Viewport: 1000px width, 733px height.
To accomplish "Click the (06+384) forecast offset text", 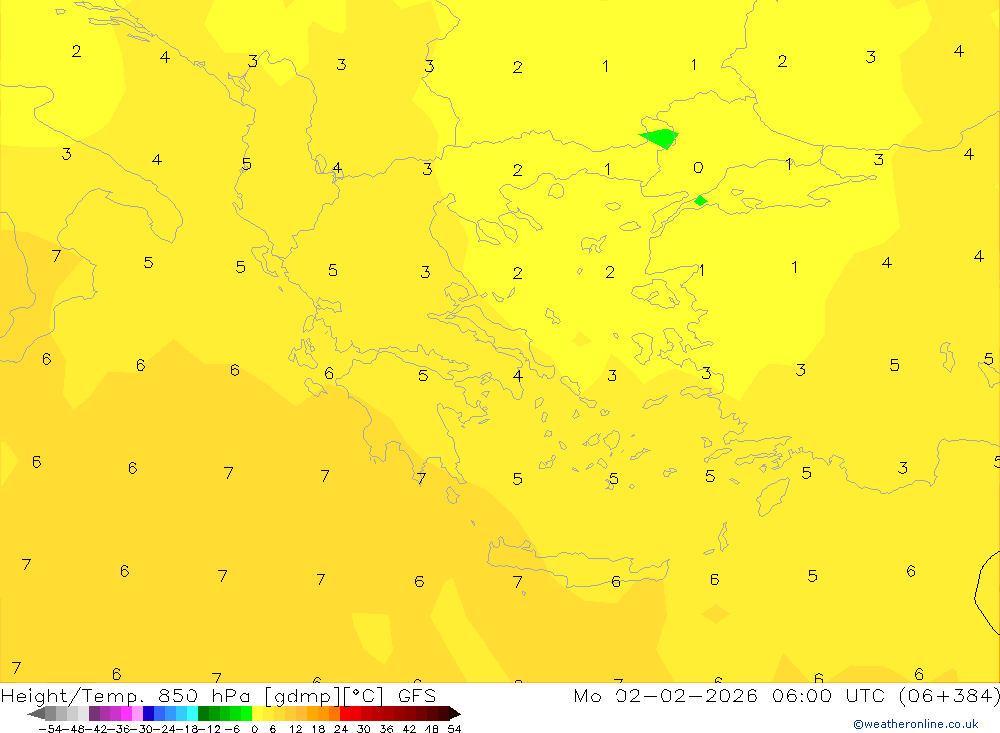I will pyautogui.click(x=949, y=695).
